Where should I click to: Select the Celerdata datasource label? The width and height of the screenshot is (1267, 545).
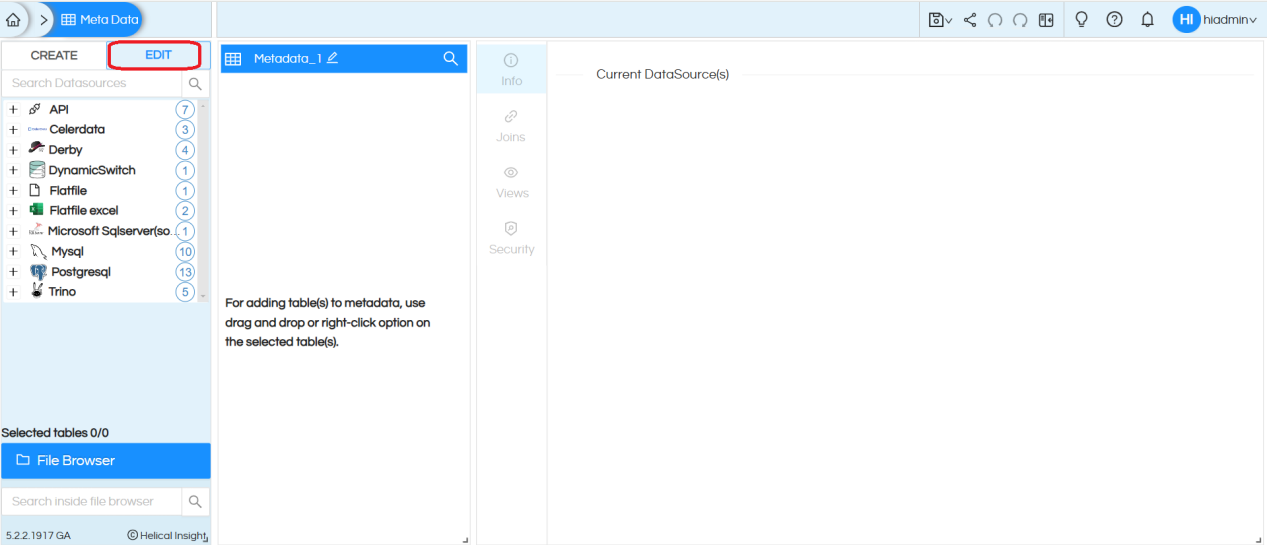click(x=77, y=129)
